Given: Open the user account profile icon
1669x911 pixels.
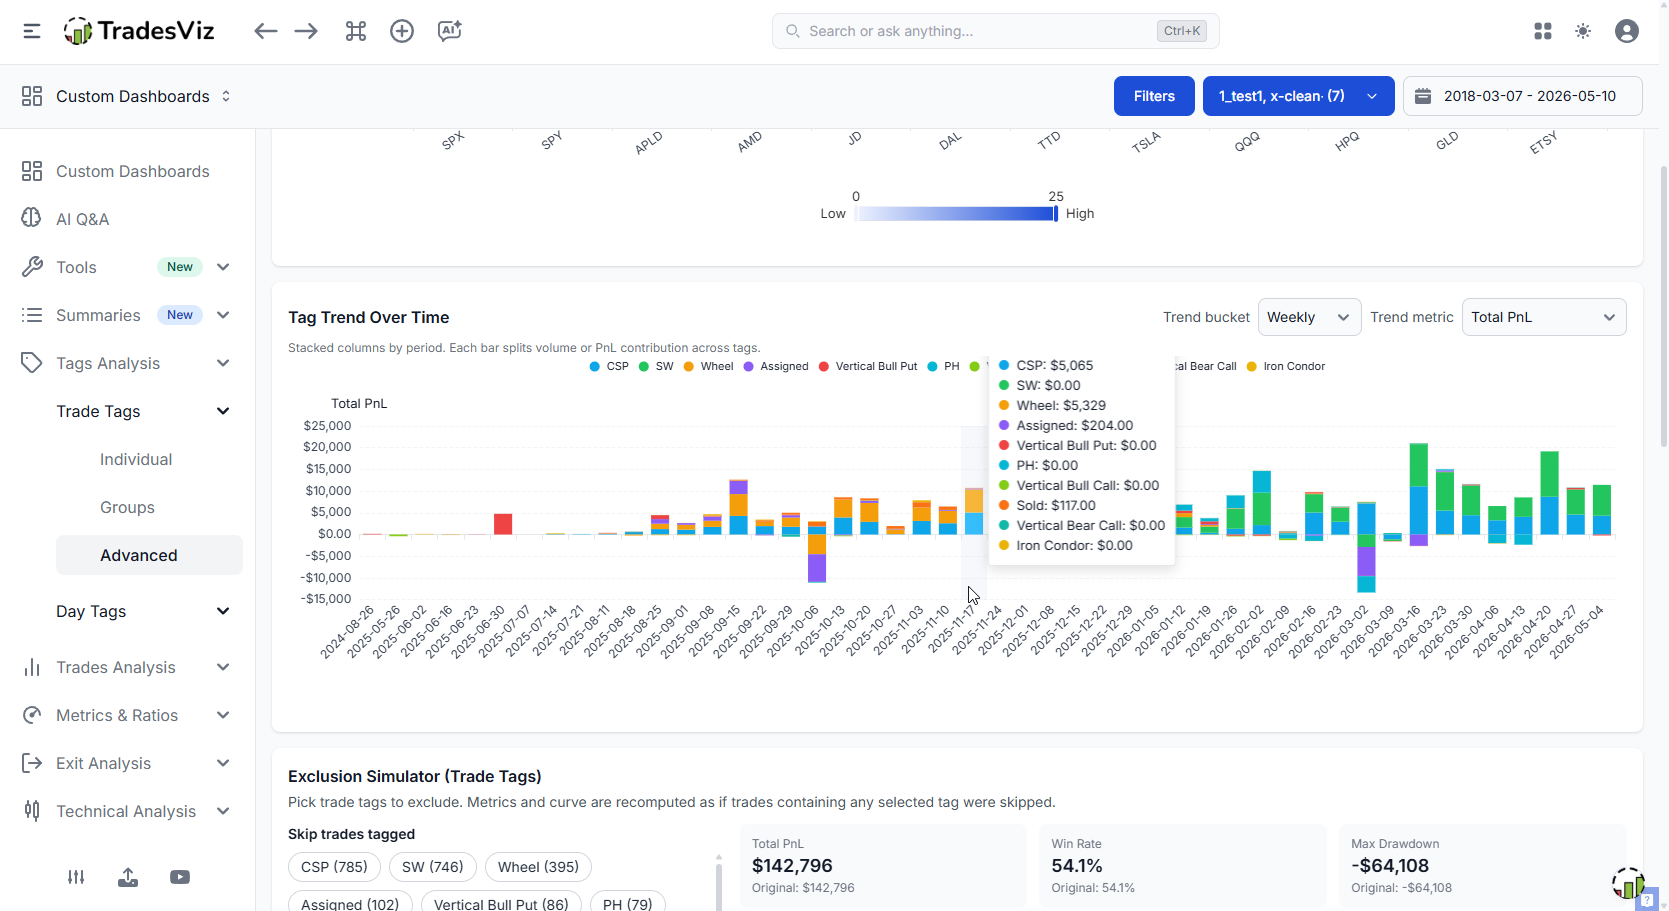Looking at the screenshot, I should pos(1627,31).
